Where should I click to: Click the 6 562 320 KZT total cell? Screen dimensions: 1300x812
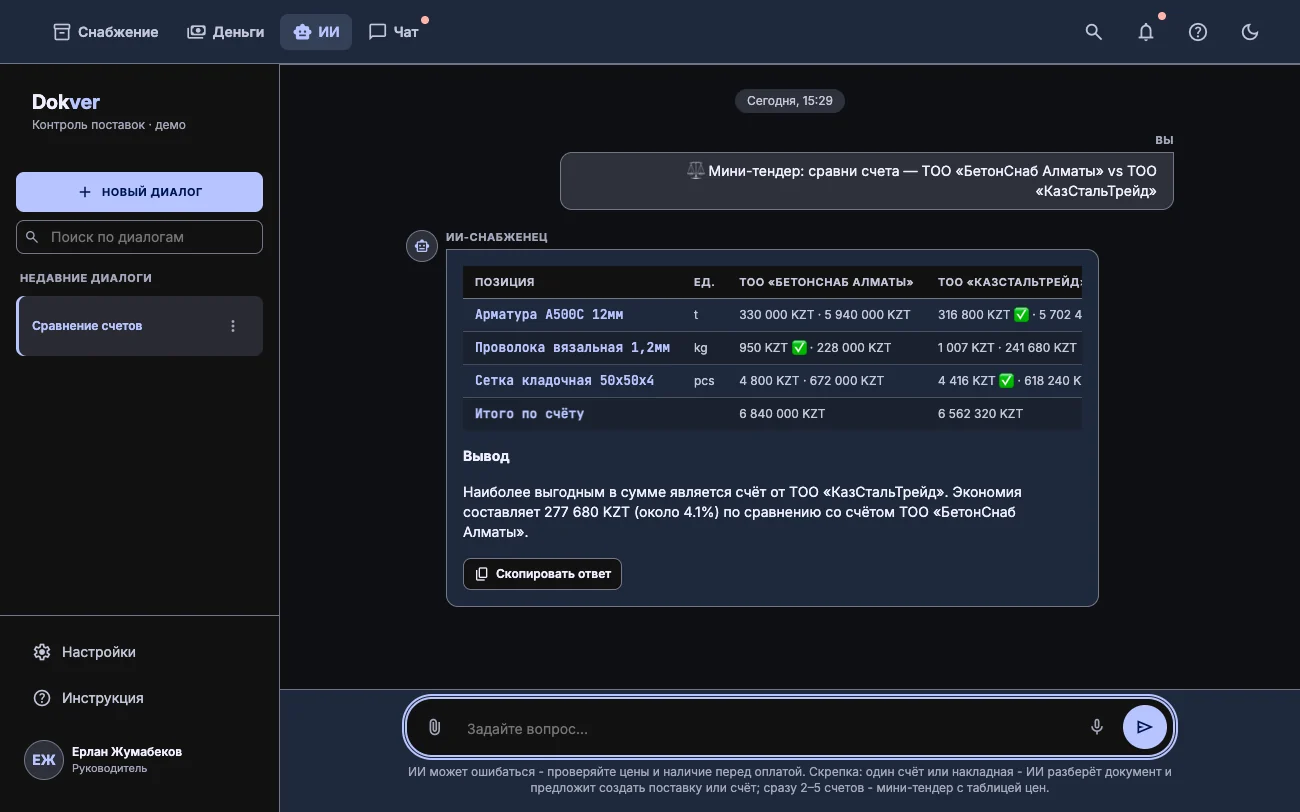(980, 414)
